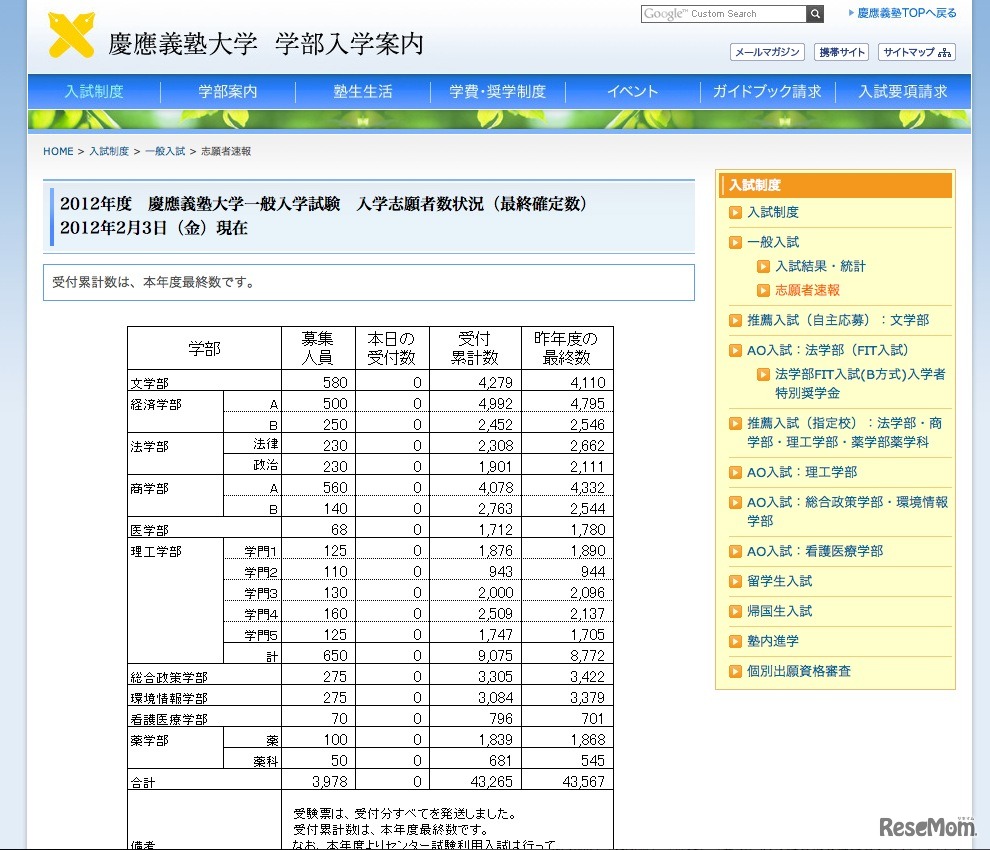Open the イベント menu item
This screenshot has height=850, width=990.
[632, 90]
